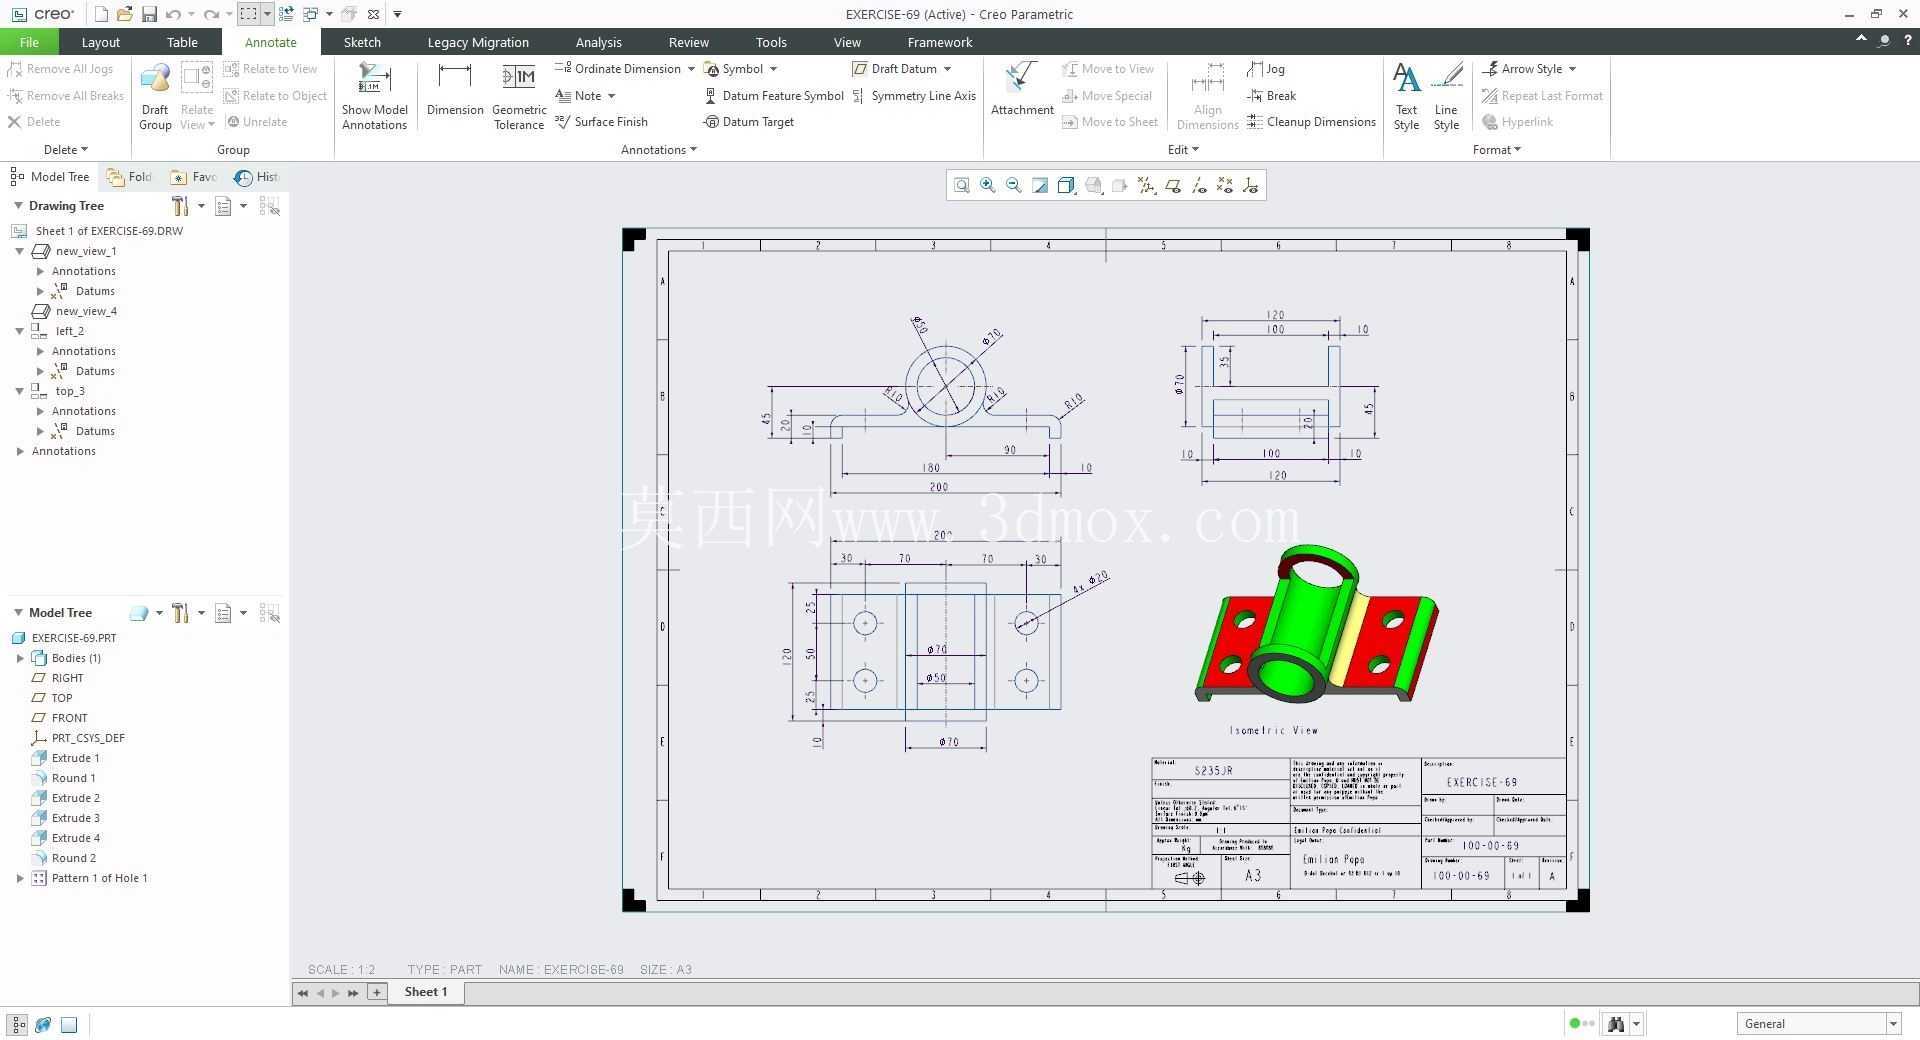The height and width of the screenshot is (1040, 1920).
Task: Click the Zoom Out magnifier icon
Action: [x=1014, y=185]
